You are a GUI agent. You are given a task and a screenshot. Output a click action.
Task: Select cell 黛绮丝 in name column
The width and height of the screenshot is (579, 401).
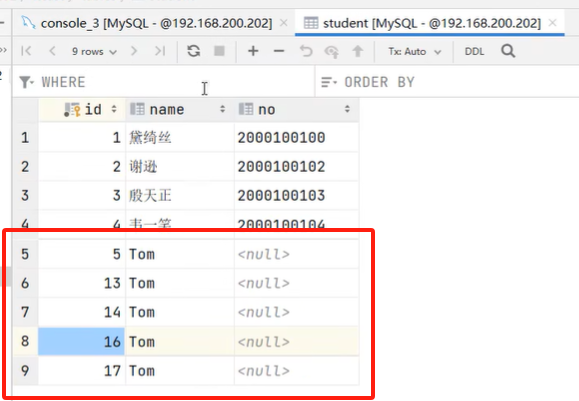pyautogui.click(x=180, y=138)
